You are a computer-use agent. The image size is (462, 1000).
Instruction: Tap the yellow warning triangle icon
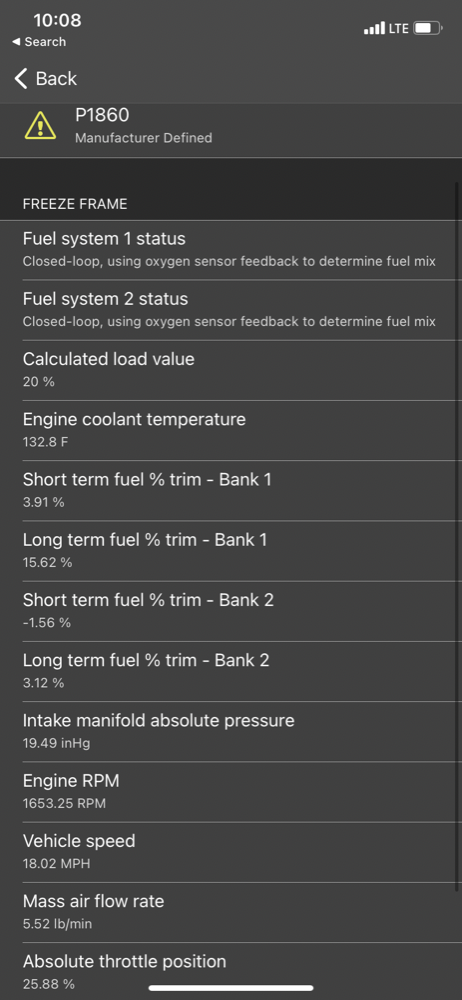40,125
